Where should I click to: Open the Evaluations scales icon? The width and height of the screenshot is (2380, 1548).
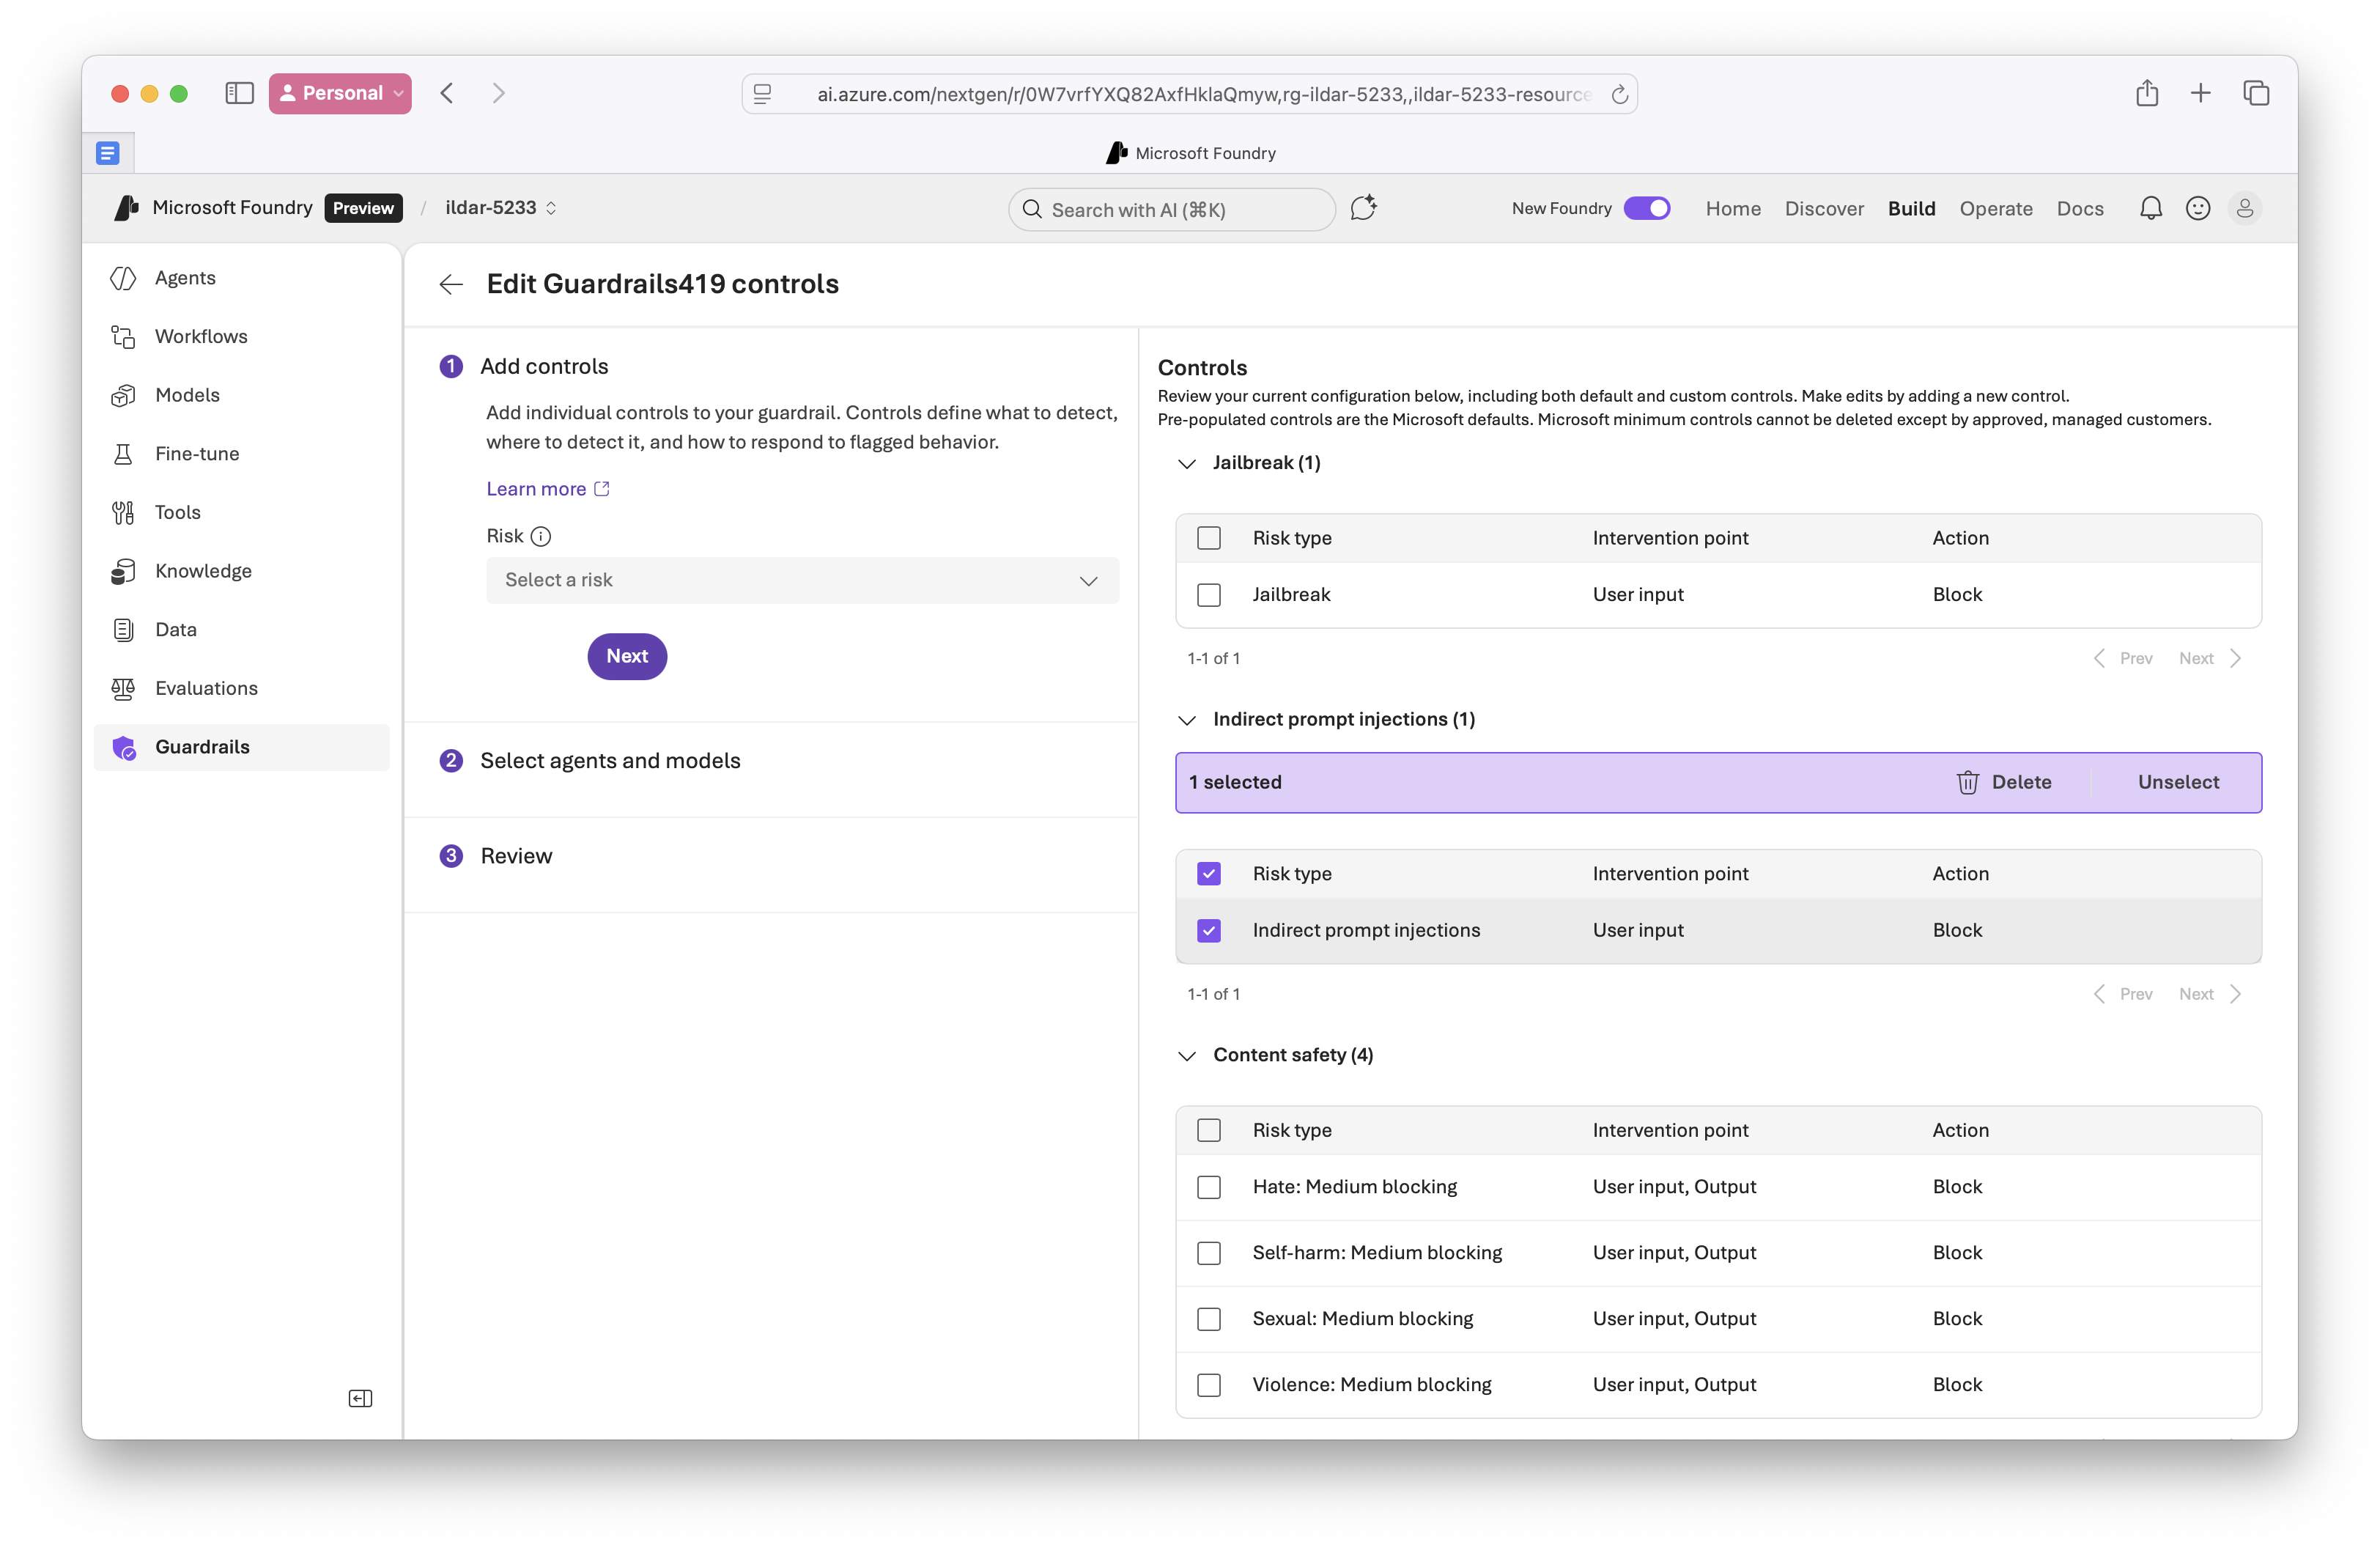(123, 688)
